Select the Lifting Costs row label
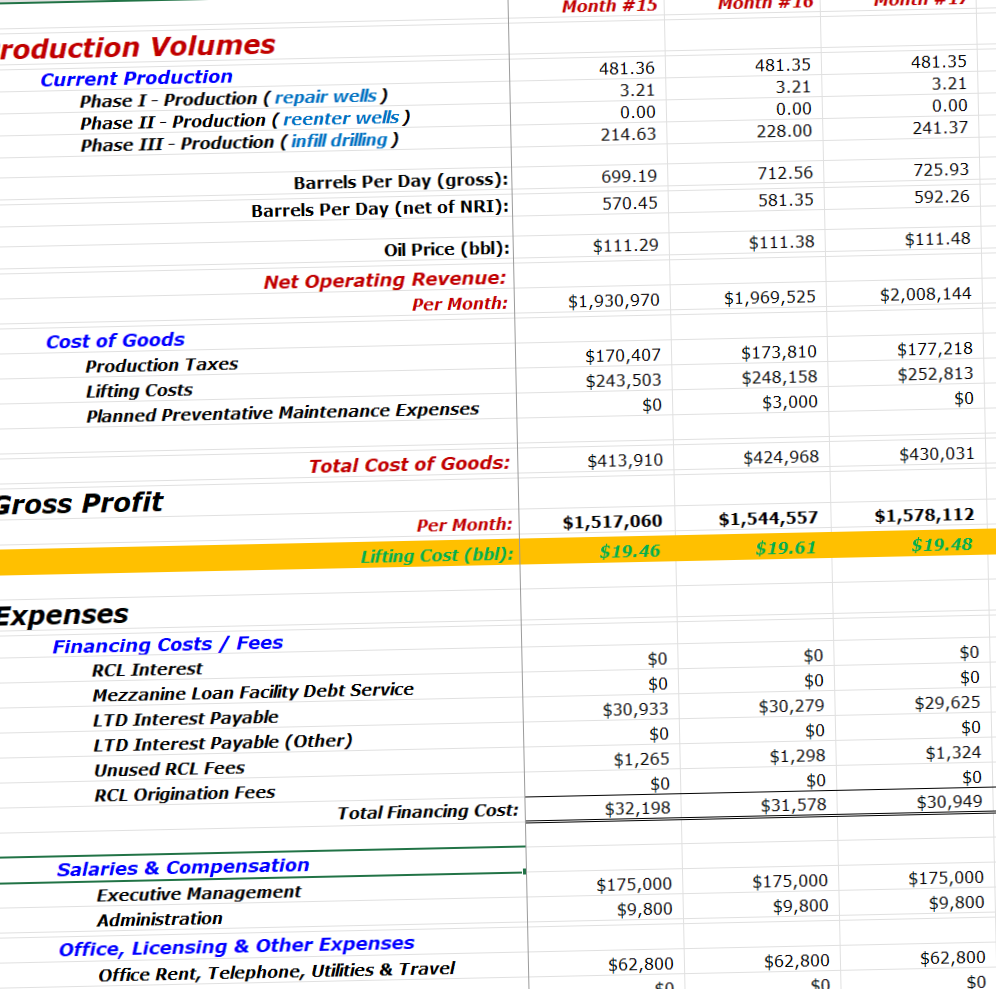This screenshot has width=996, height=989. pos(139,390)
